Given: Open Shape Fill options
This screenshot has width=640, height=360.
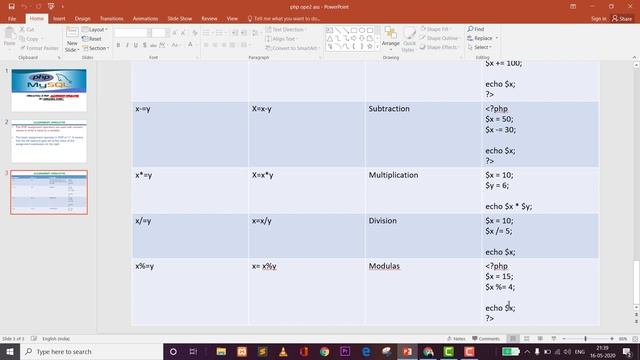Looking at the screenshot, I should [x=435, y=29].
